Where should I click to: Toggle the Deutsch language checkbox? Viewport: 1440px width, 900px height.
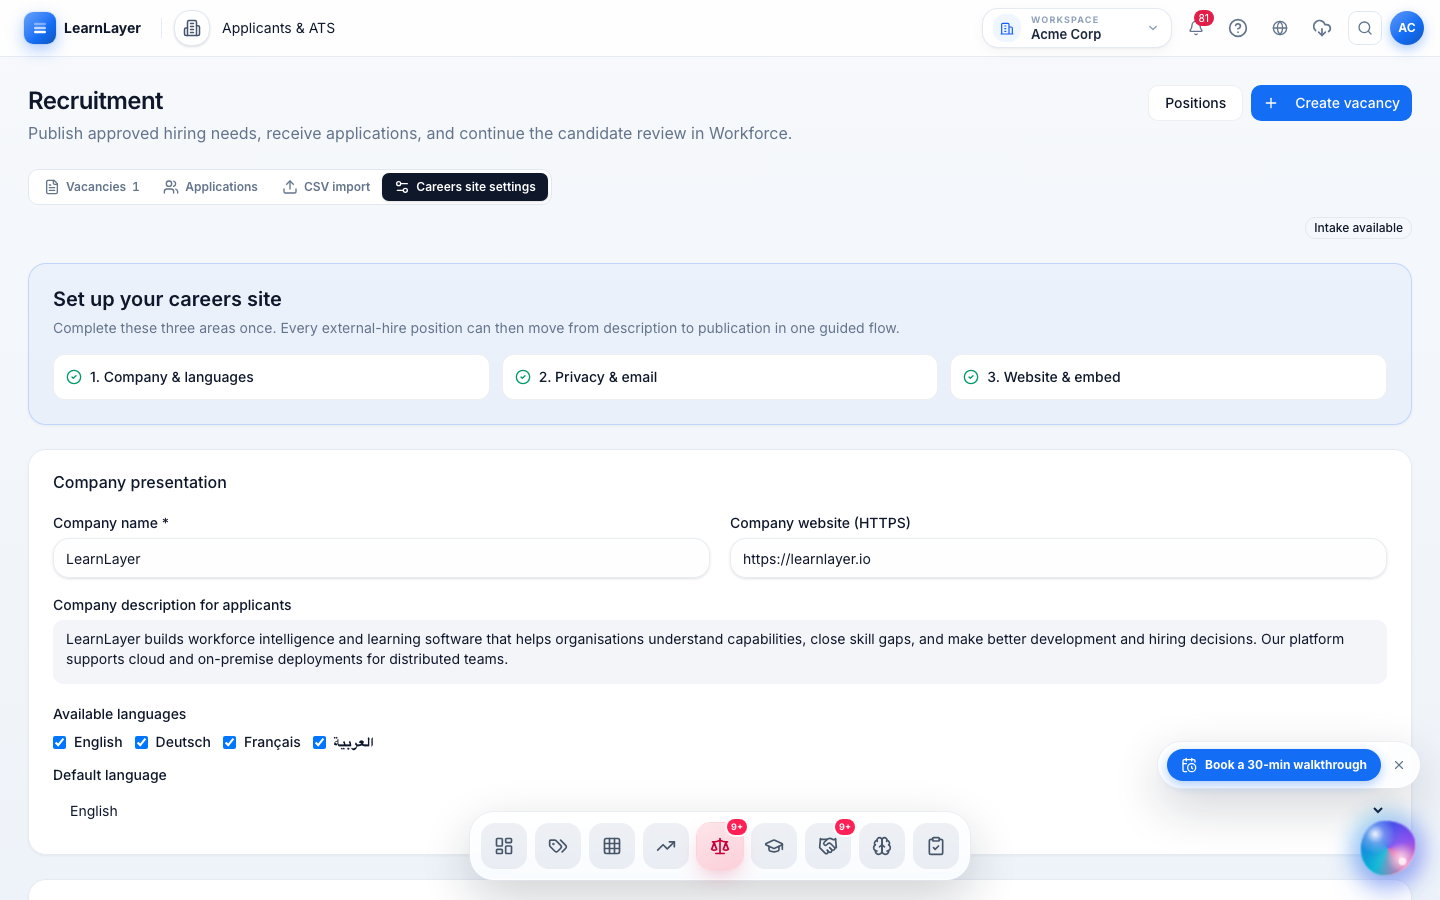142,742
